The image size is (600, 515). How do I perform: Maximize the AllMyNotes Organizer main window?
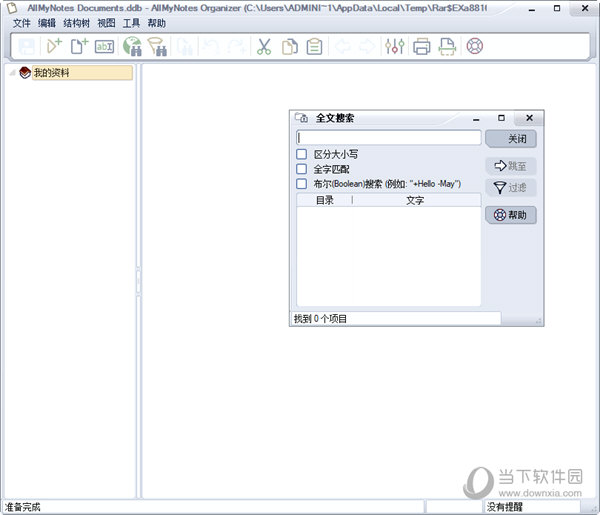[557, 8]
